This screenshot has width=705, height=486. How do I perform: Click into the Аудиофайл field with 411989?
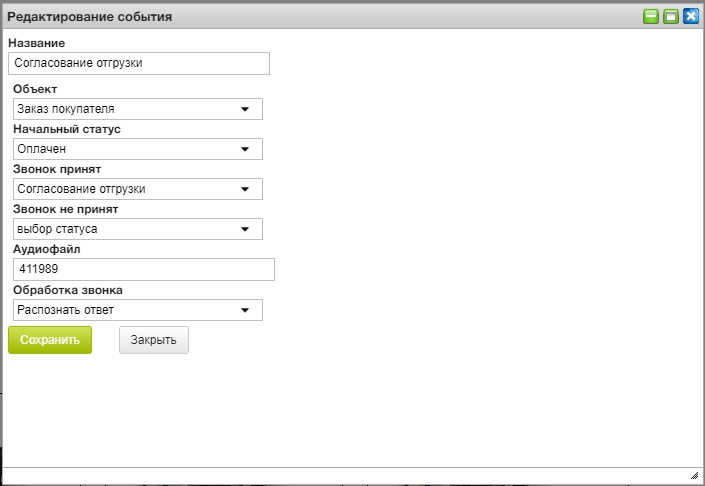coord(140,270)
